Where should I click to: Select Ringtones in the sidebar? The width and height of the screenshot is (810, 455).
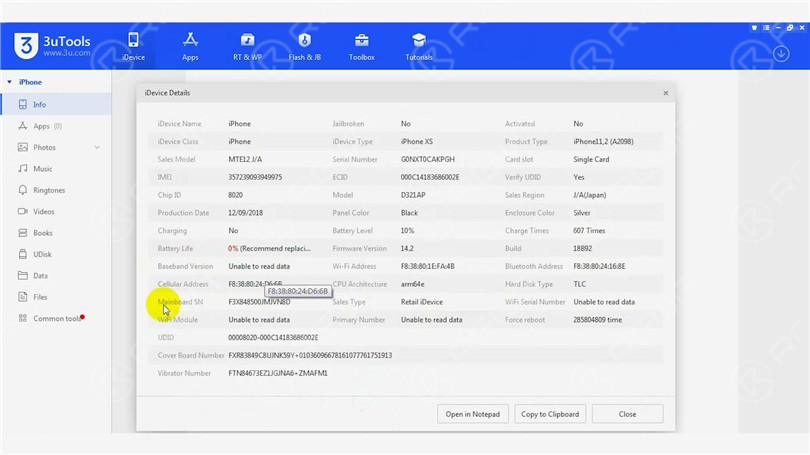[x=56, y=190]
